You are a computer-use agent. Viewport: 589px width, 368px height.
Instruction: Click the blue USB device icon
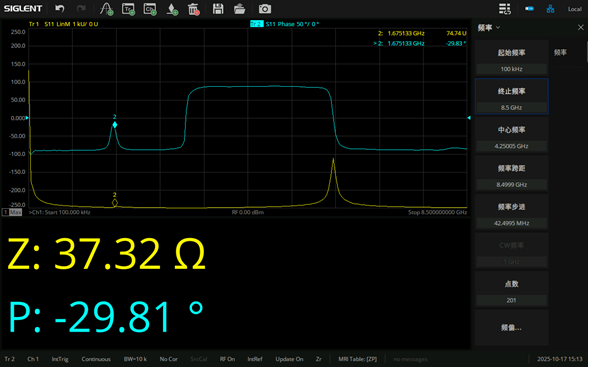tap(529, 9)
